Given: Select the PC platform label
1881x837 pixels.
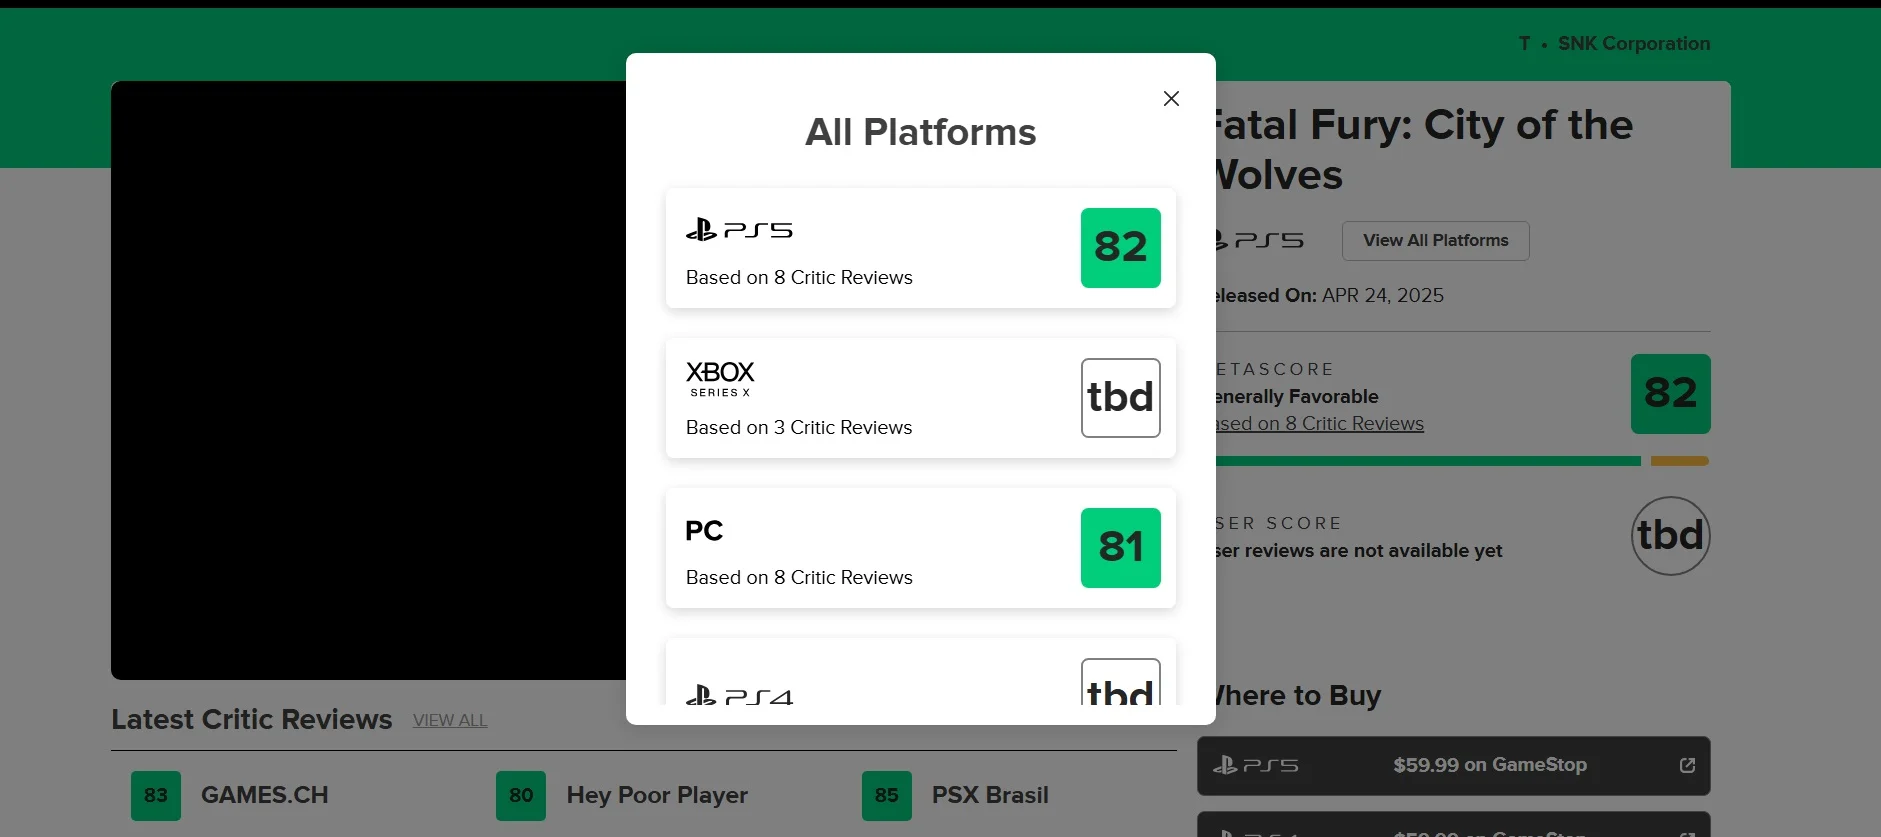Looking at the screenshot, I should click(x=704, y=531).
